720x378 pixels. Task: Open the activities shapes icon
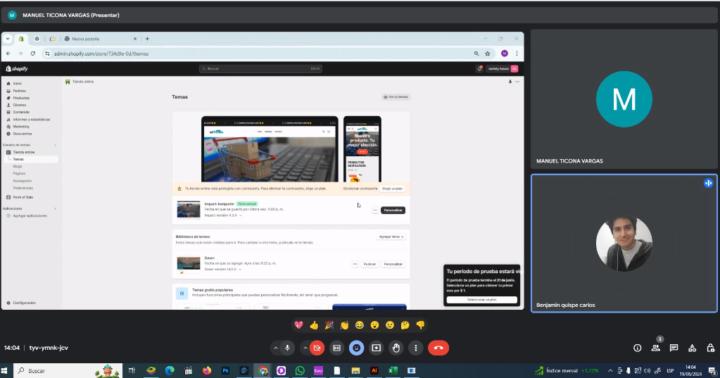[692, 348]
